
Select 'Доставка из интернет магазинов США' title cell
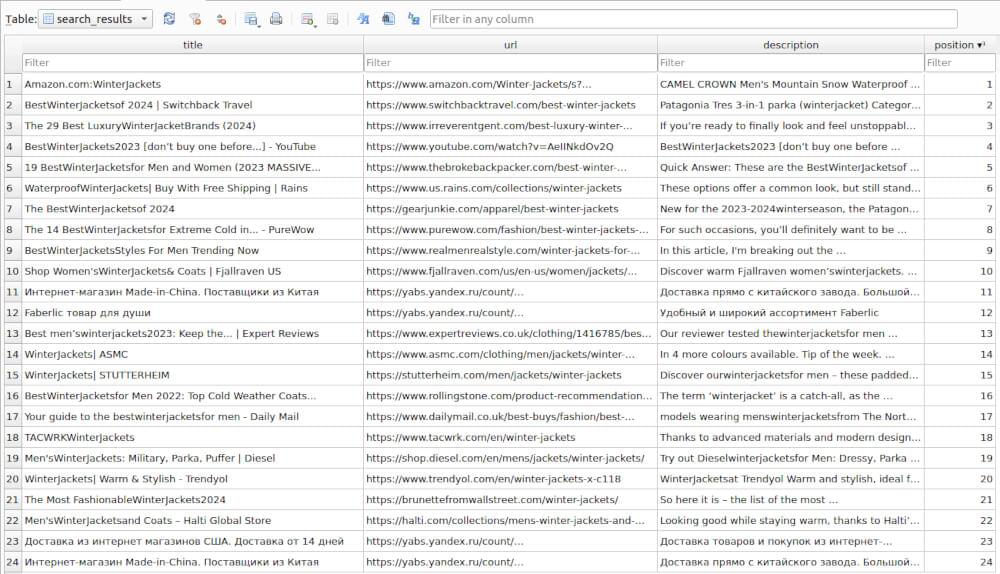coord(193,541)
